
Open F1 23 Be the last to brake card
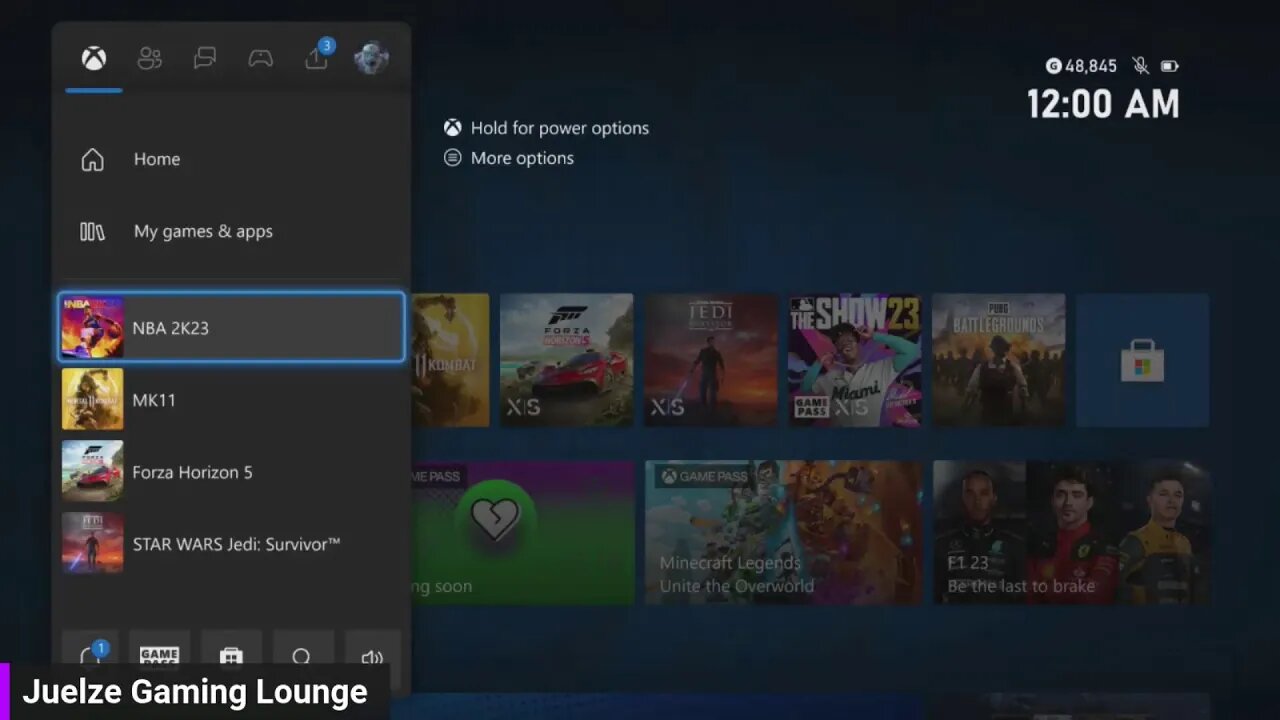coord(1071,532)
